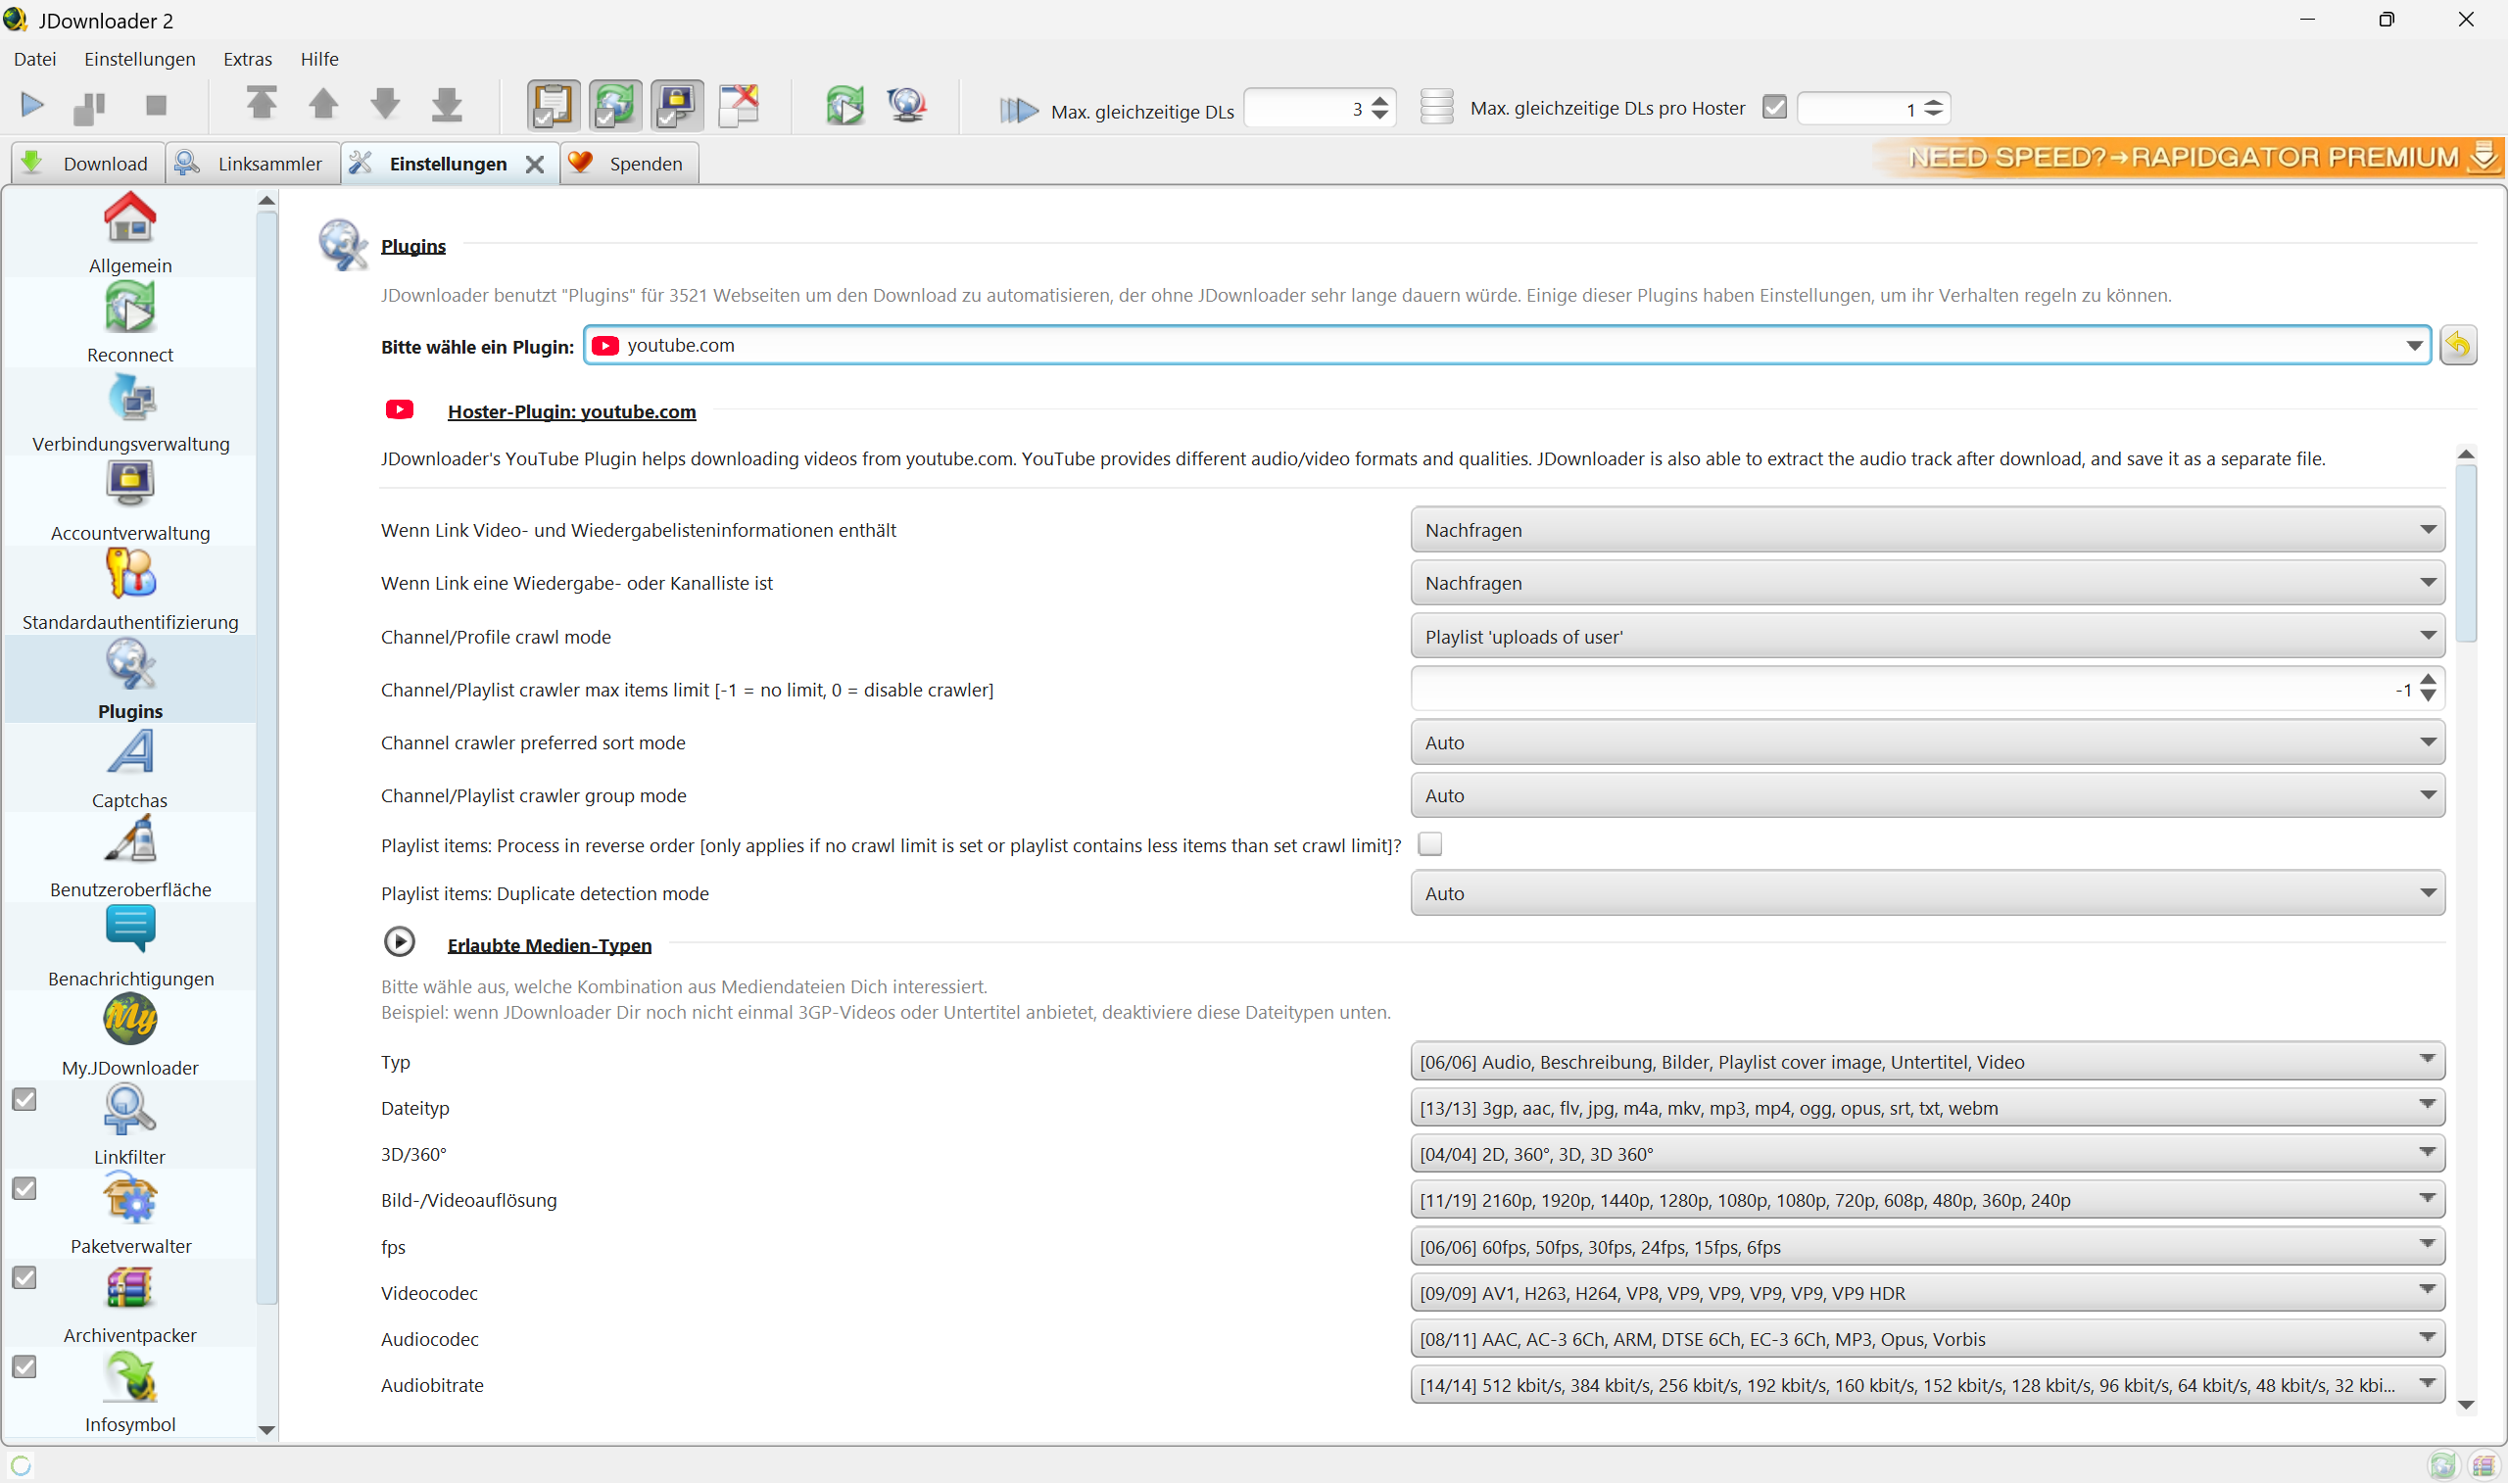The image size is (2508, 1484).
Task: Toggle the Linkfilter enable checkbox
Action: tap(25, 1099)
